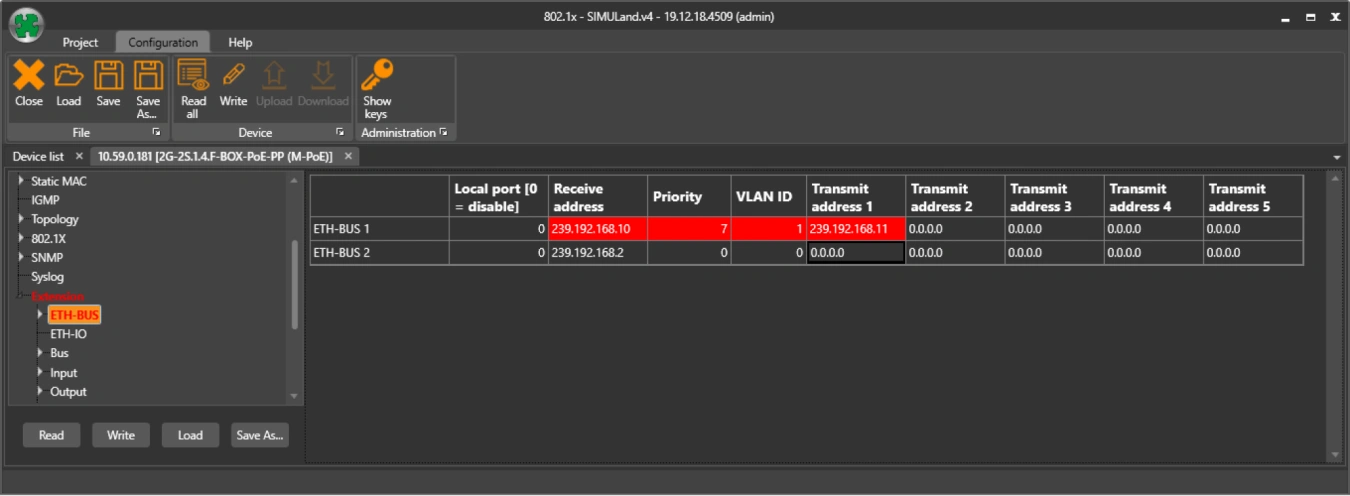Viewport: 1350px width, 496px height.
Task: Open Show keys administration icon
Action: tap(377, 76)
